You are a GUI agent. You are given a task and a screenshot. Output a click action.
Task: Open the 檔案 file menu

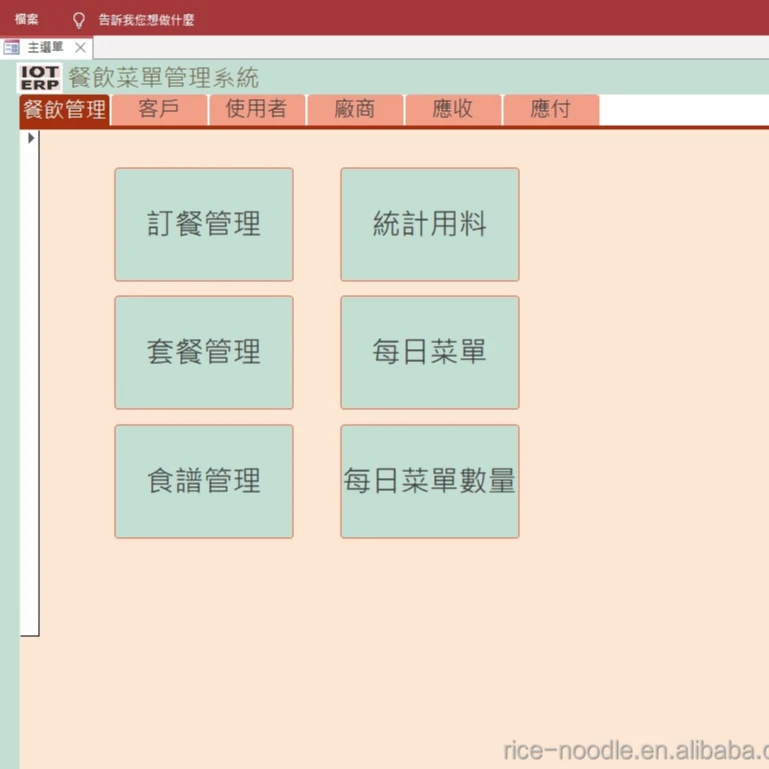tap(26, 20)
